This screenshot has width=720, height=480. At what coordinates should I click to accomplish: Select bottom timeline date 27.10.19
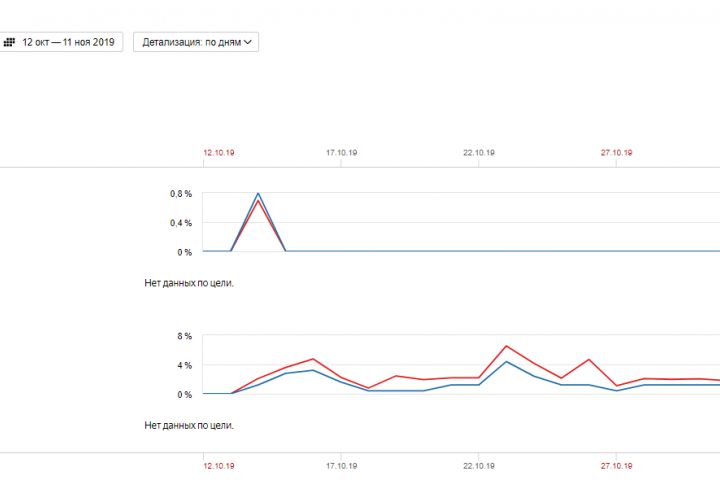[616, 466]
